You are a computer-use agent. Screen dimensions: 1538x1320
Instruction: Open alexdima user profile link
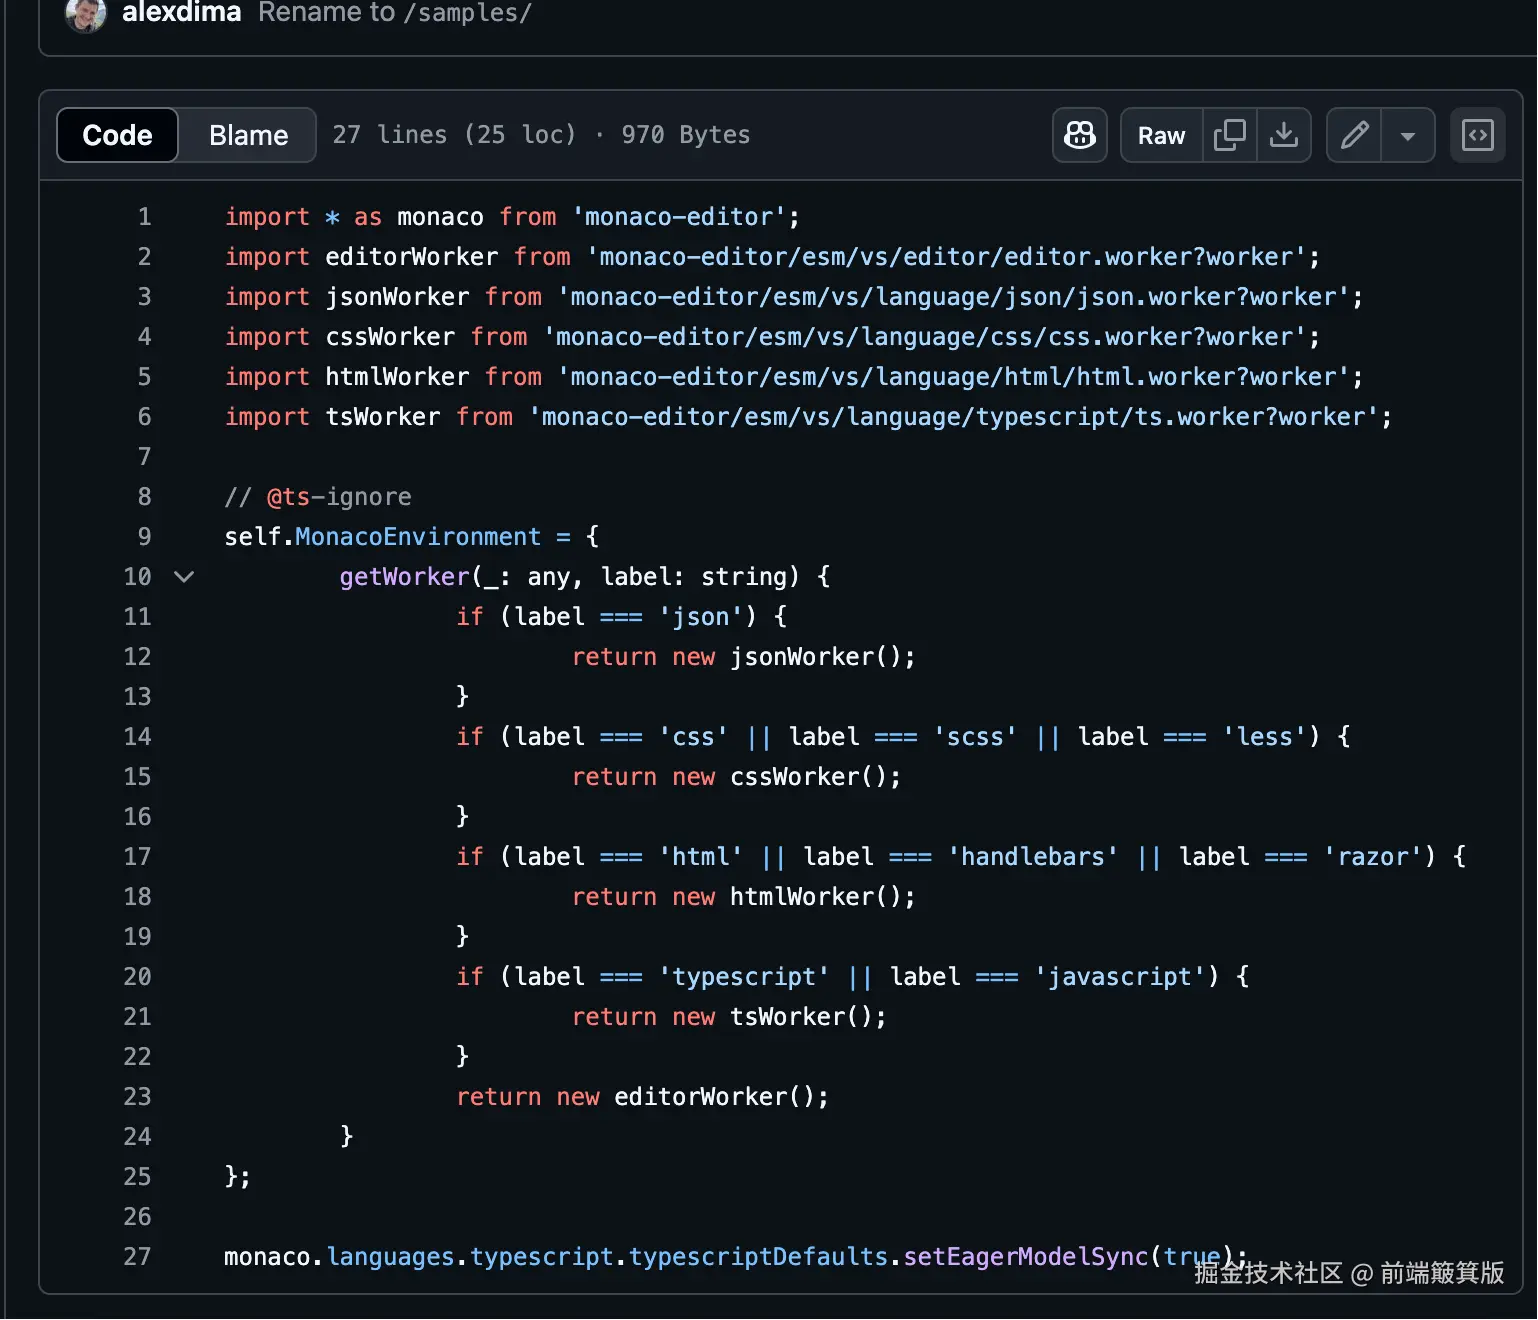coord(182,13)
